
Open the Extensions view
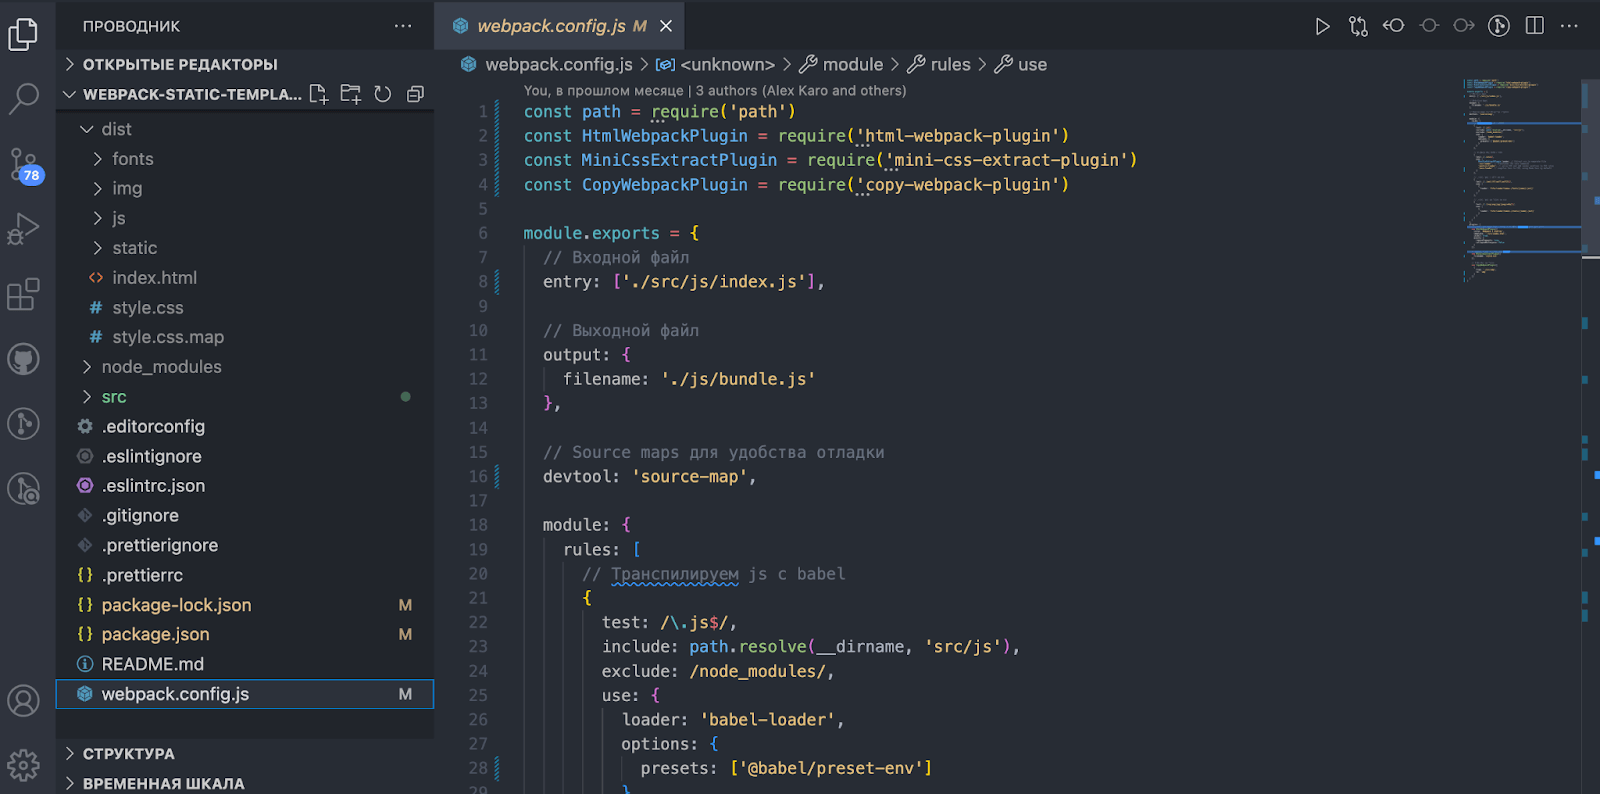pyautogui.click(x=24, y=295)
